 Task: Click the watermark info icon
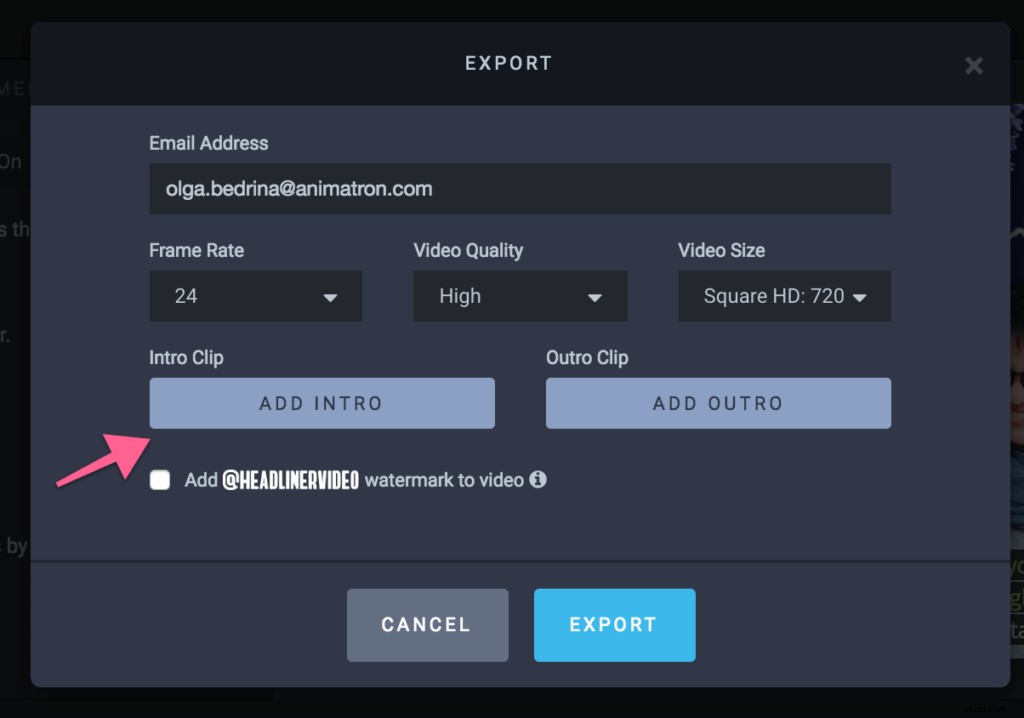tap(539, 480)
